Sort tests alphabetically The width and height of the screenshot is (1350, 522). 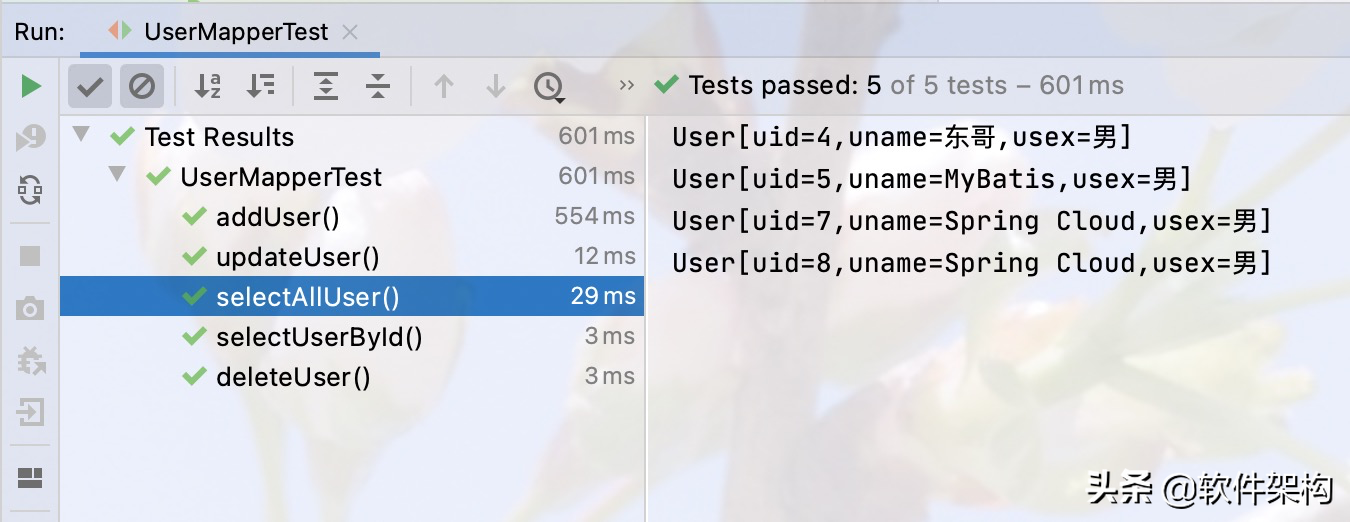(x=208, y=87)
